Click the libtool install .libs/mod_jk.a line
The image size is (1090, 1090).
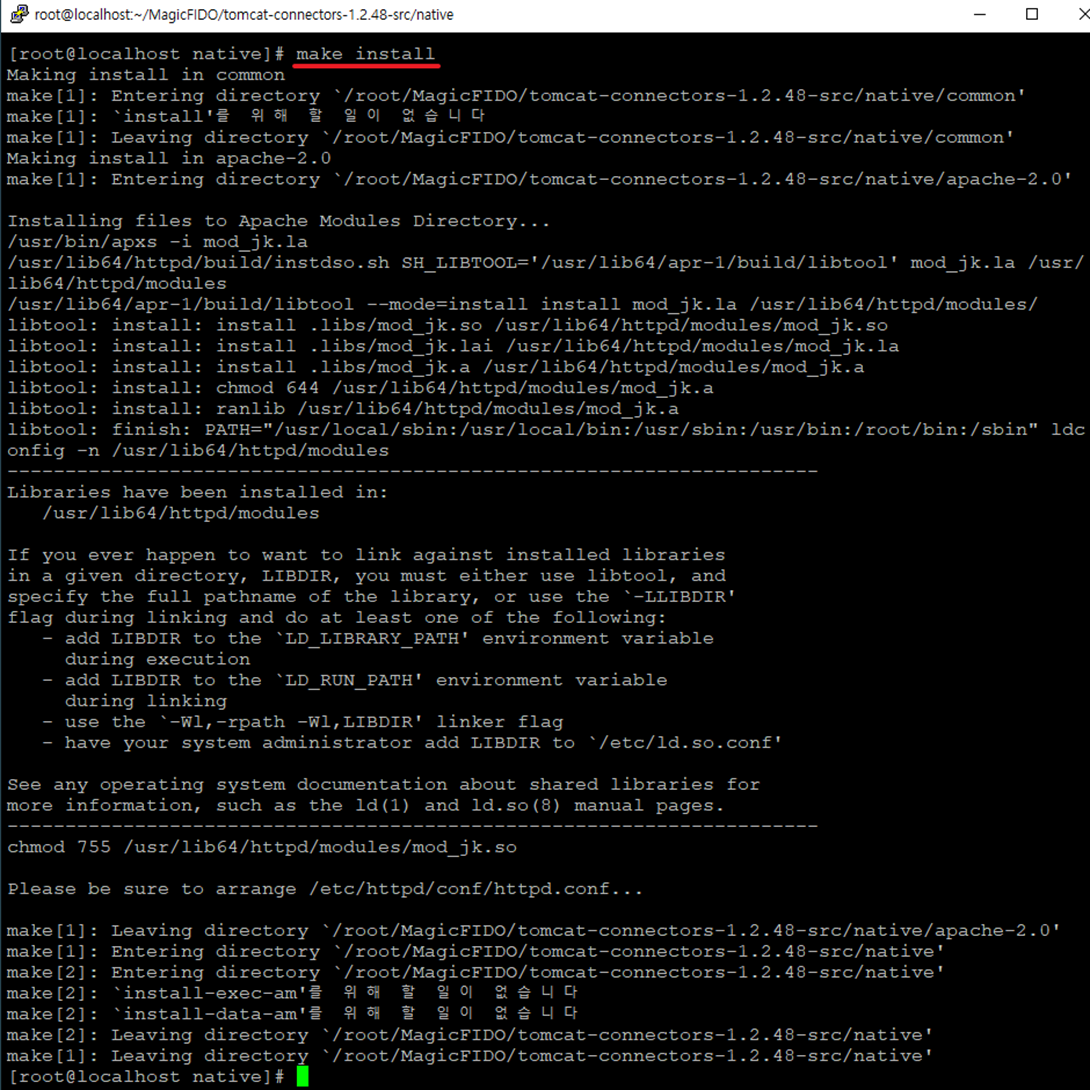[436, 366]
